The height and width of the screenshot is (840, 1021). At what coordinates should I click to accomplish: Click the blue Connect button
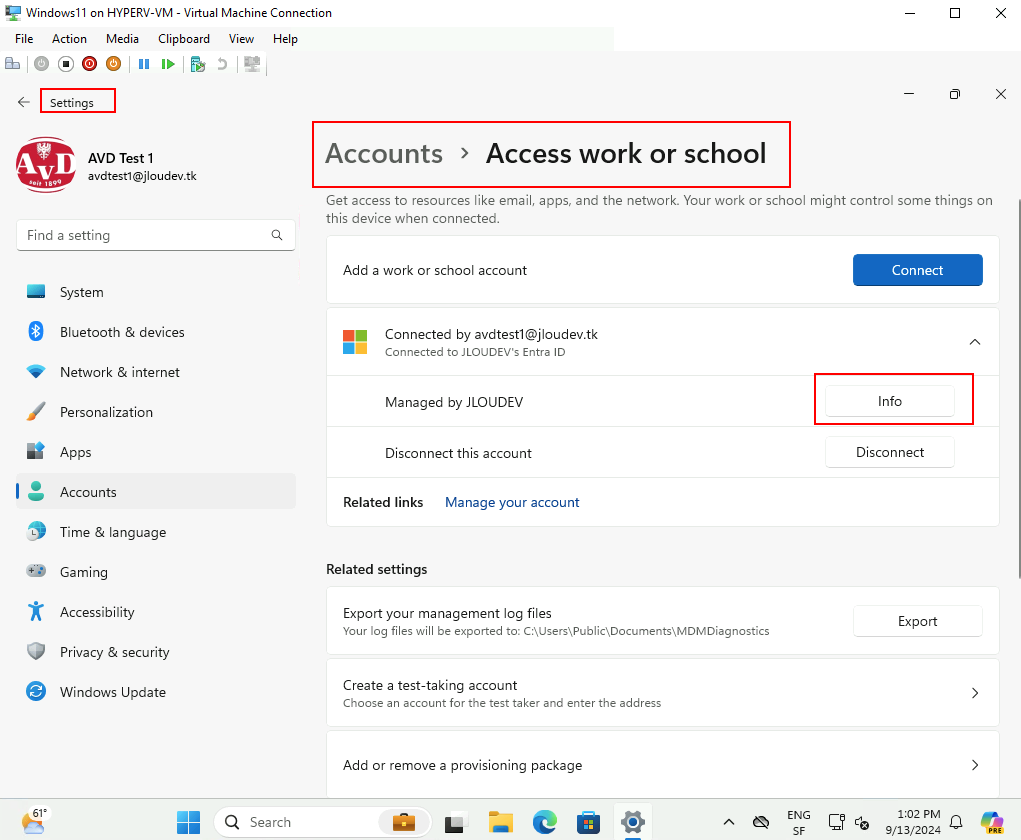click(917, 270)
